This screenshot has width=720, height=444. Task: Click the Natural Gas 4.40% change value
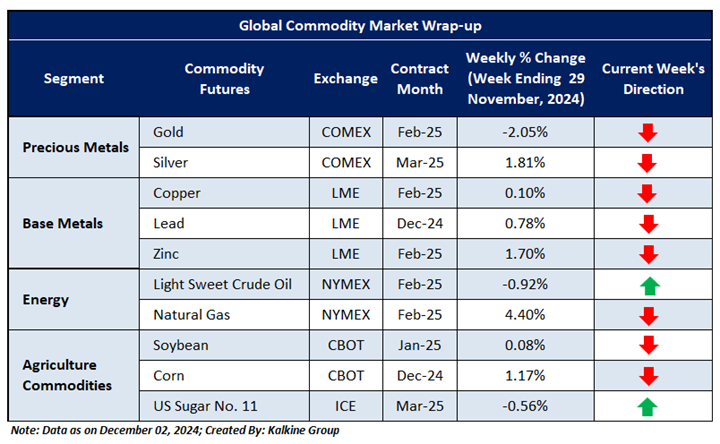click(525, 315)
